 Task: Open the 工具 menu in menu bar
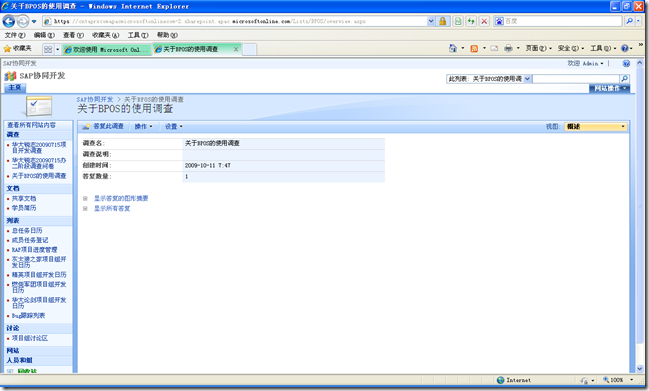138,35
